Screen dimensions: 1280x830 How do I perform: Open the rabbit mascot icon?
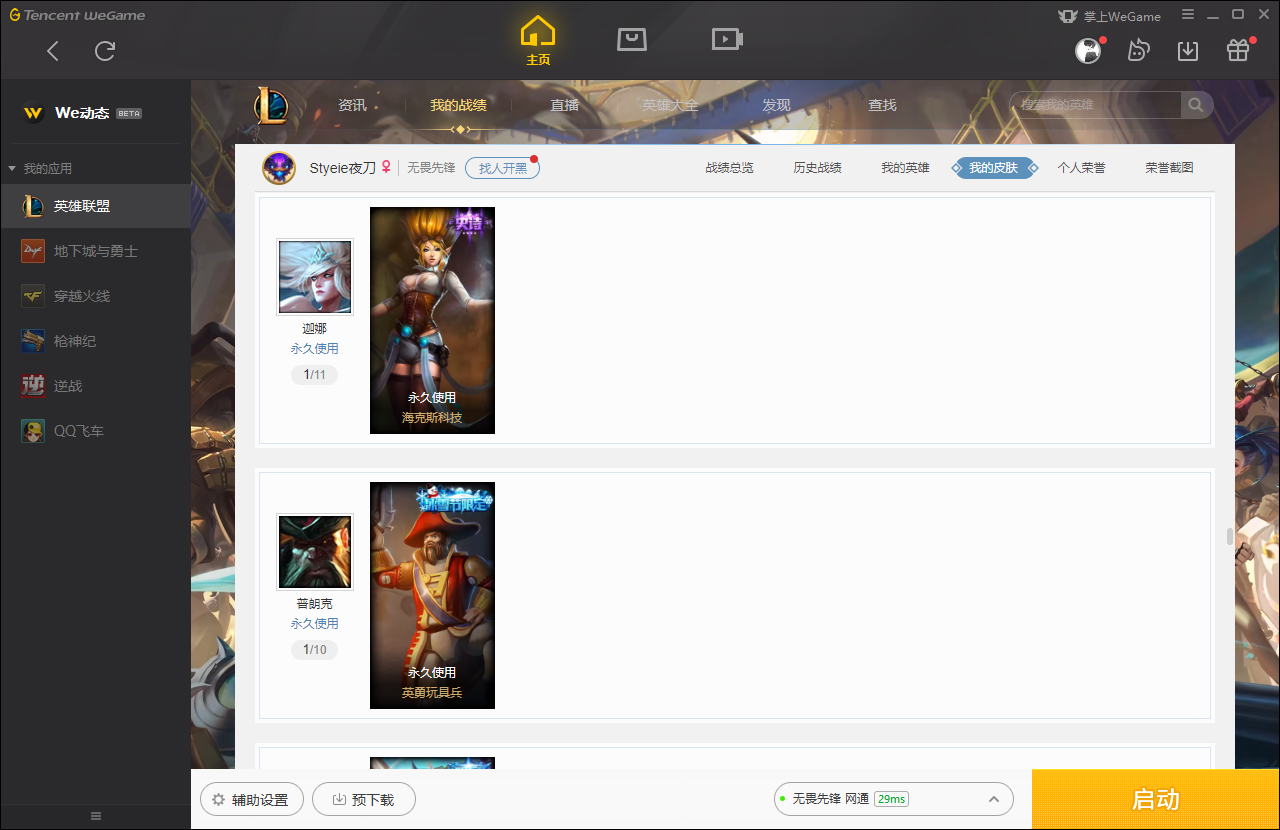point(1138,50)
